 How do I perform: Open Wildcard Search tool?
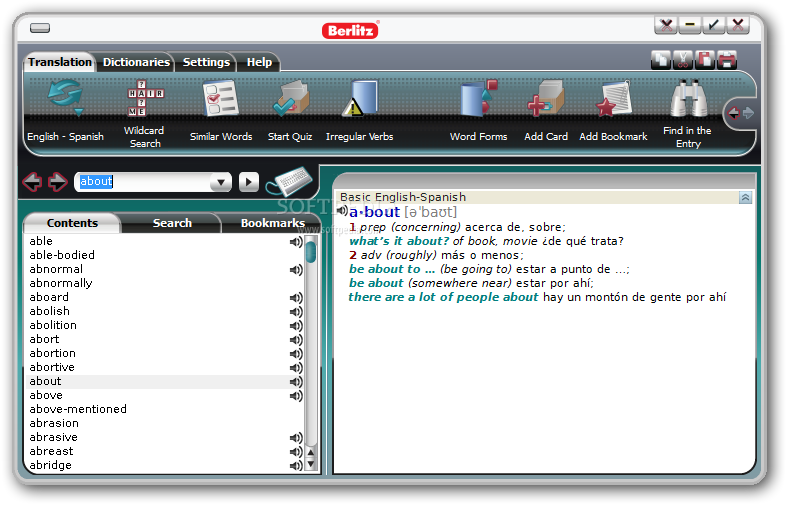click(145, 97)
